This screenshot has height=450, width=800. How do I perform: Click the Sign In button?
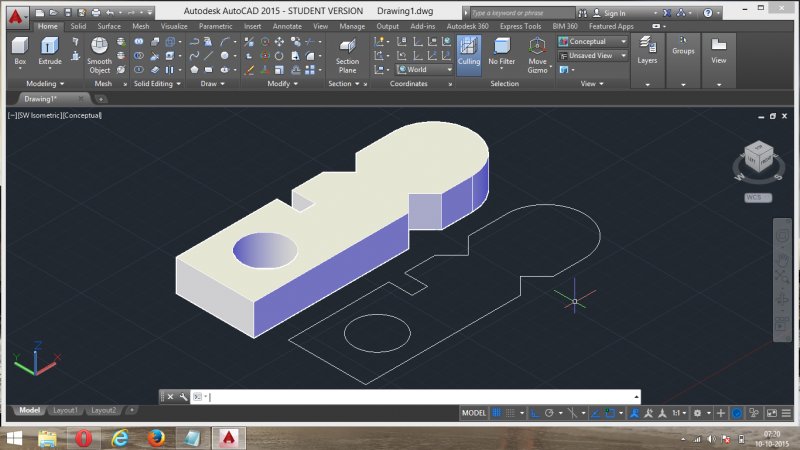click(613, 13)
